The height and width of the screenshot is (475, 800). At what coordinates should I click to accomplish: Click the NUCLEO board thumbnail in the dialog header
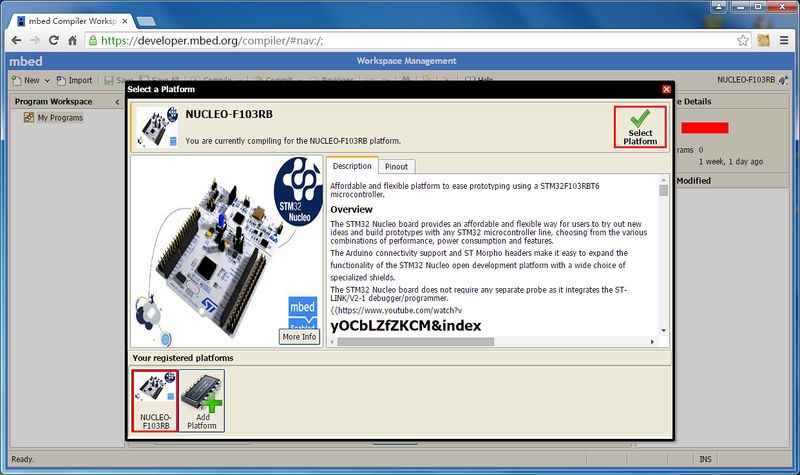click(x=158, y=127)
